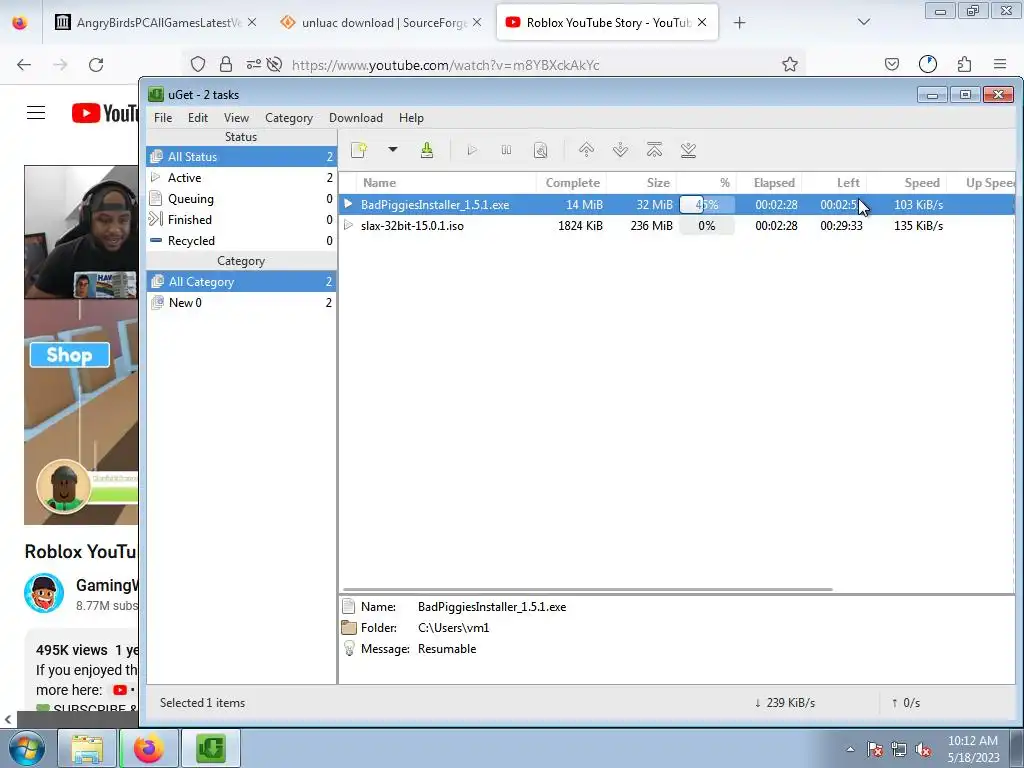
Task: Select All Status in the status list
Action: (x=242, y=157)
